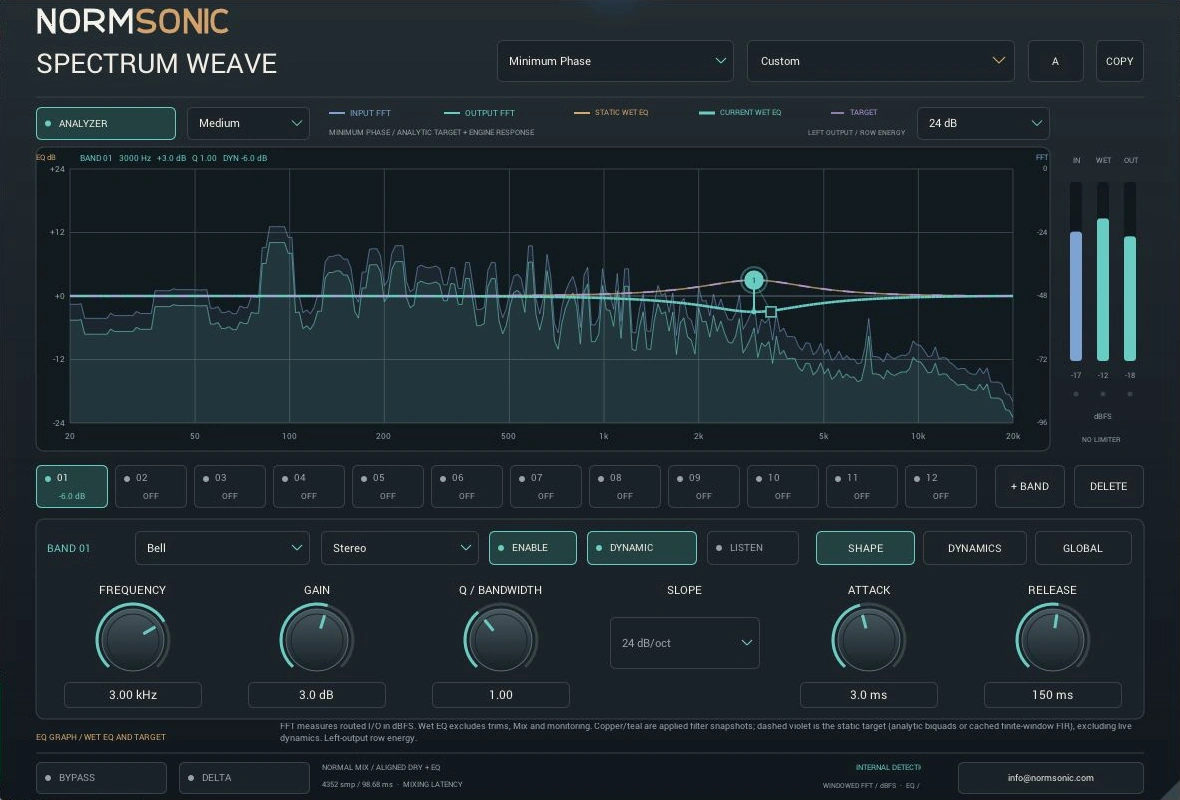The height and width of the screenshot is (800, 1180).
Task: Click the 3.00 kHz frequency value field
Action: click(132, 695)
